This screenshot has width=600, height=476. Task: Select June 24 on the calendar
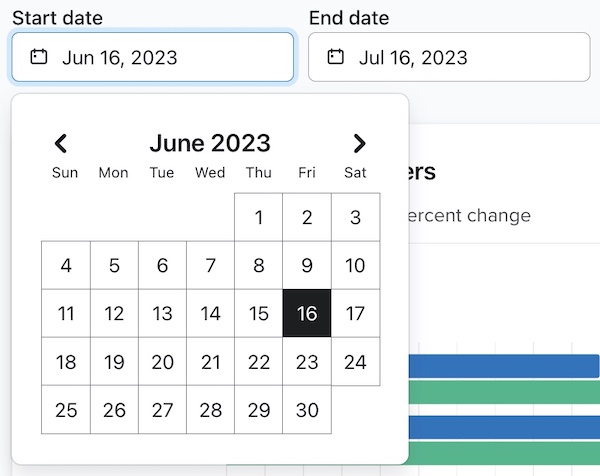click(355, 362)
